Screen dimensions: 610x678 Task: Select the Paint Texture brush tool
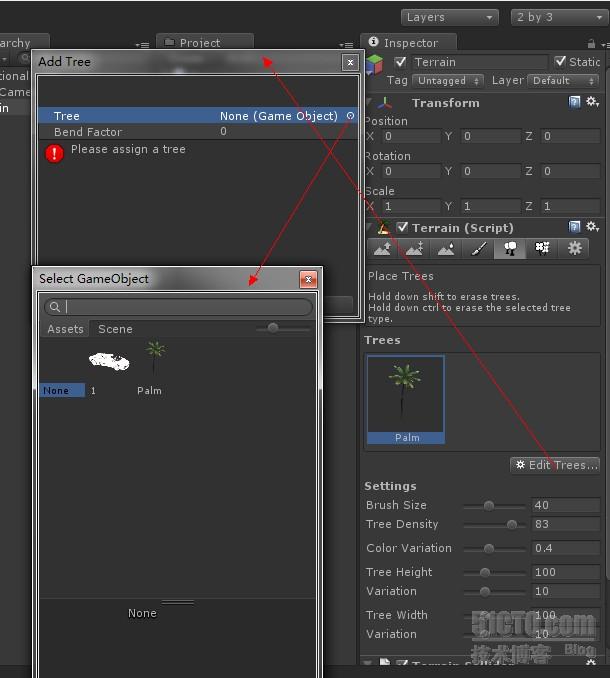point(478,248)
